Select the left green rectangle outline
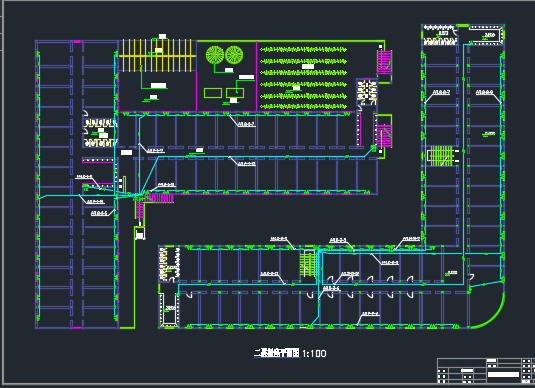This screenshot has height=388, width=535. [213, 93]
